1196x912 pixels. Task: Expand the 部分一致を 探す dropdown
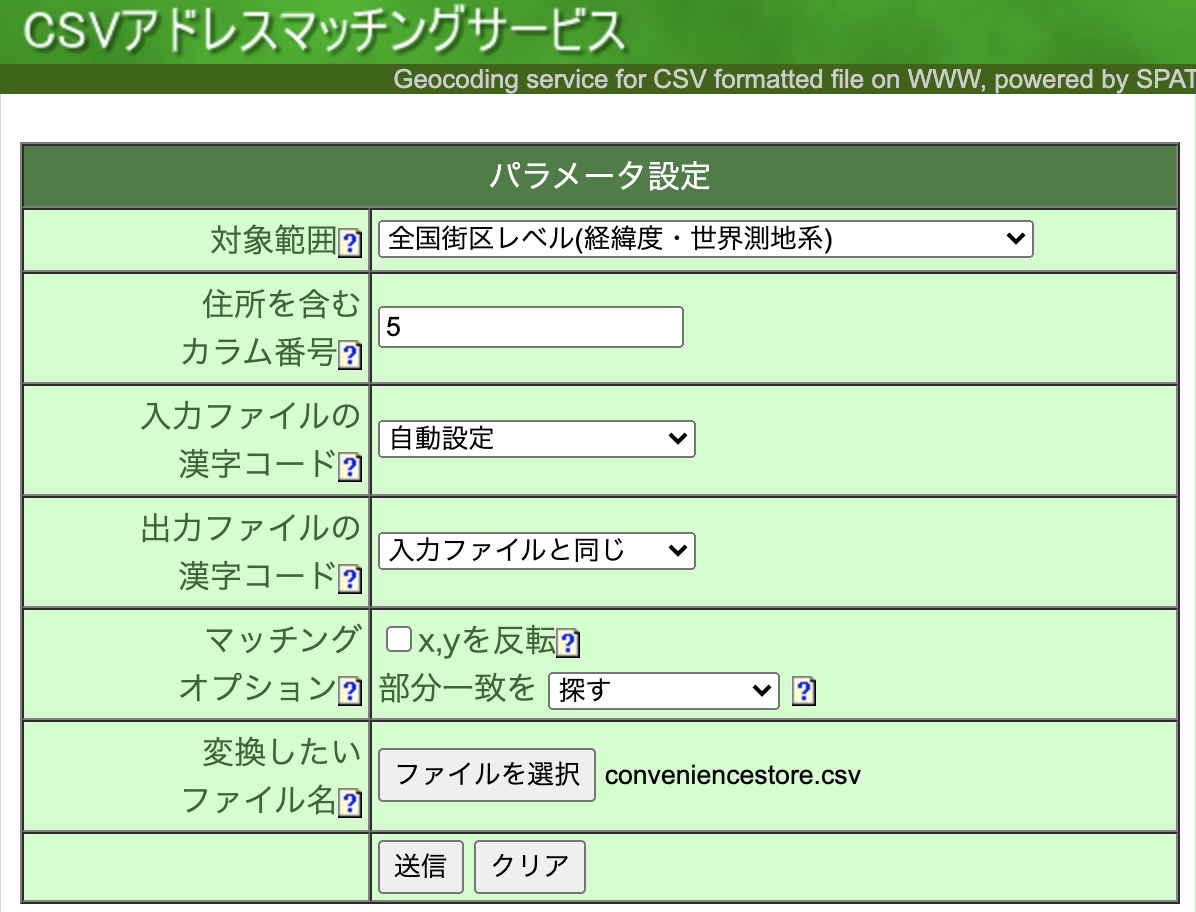click(663, 690)
